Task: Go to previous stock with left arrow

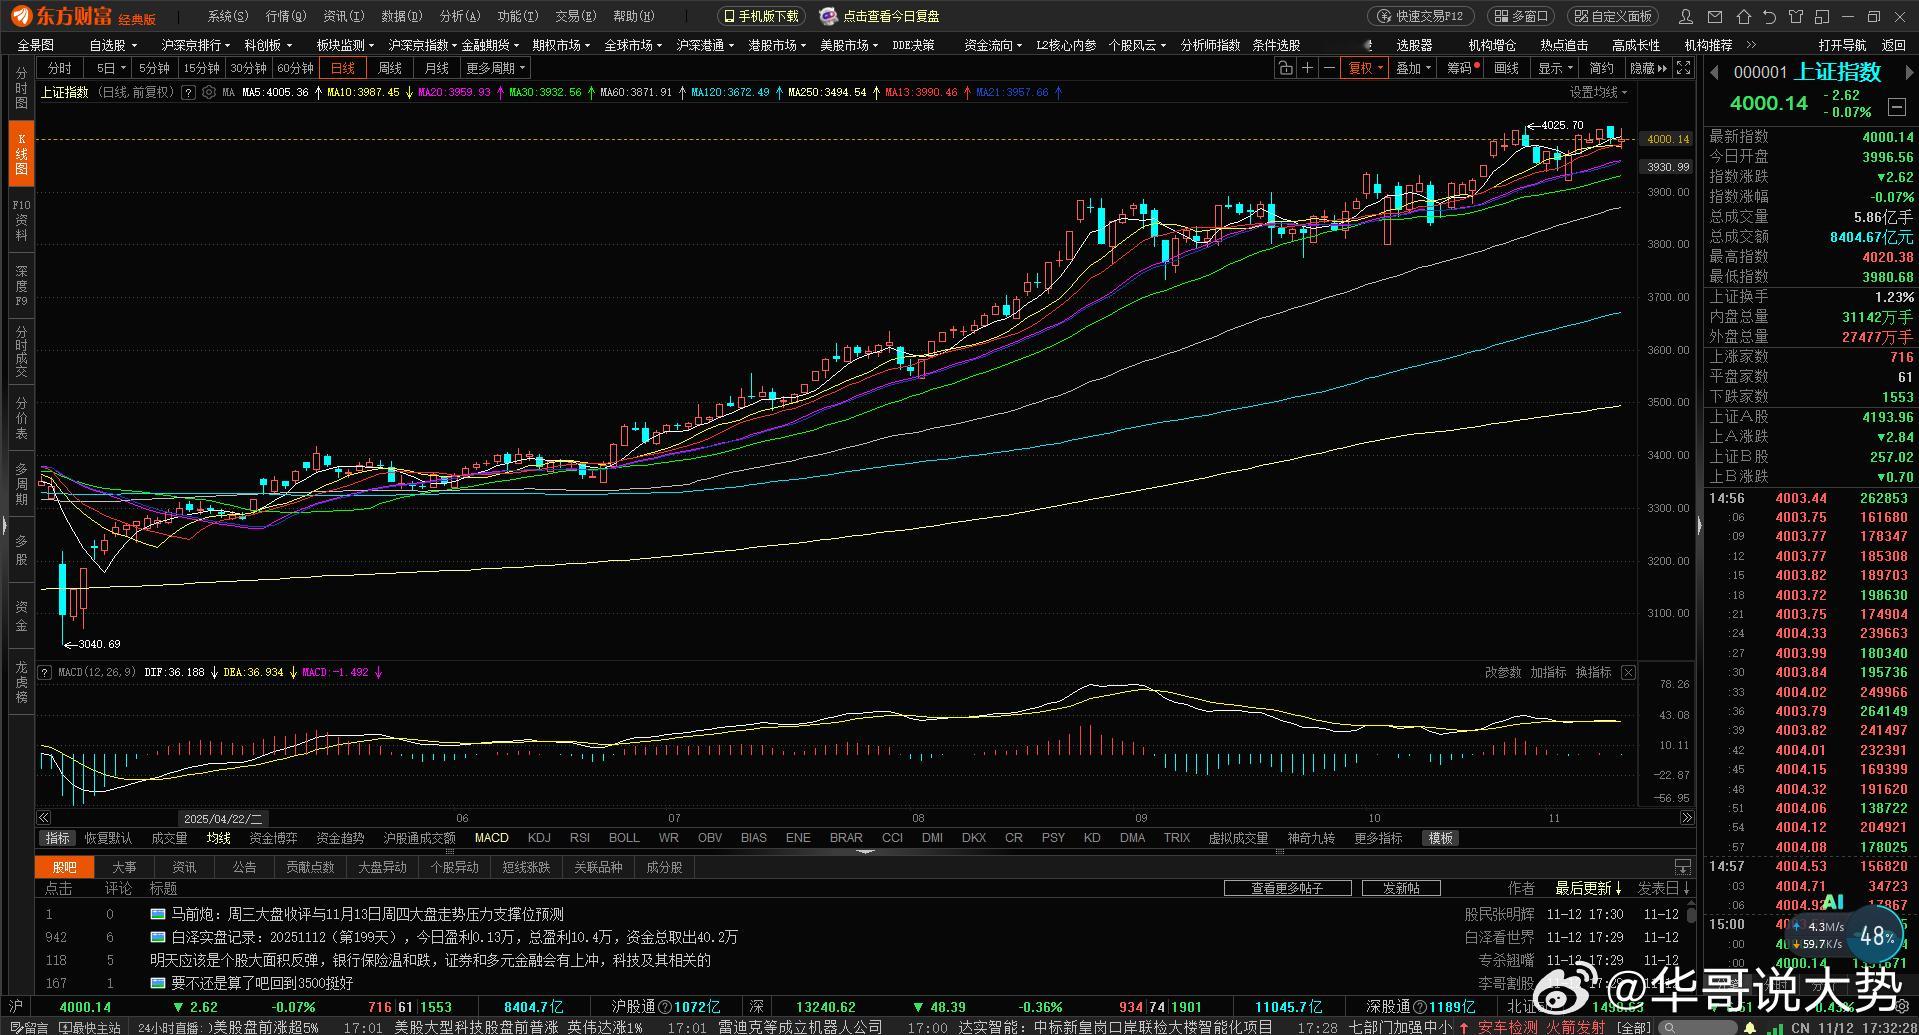Action: pyautogui.click(x=1714, y=72)
